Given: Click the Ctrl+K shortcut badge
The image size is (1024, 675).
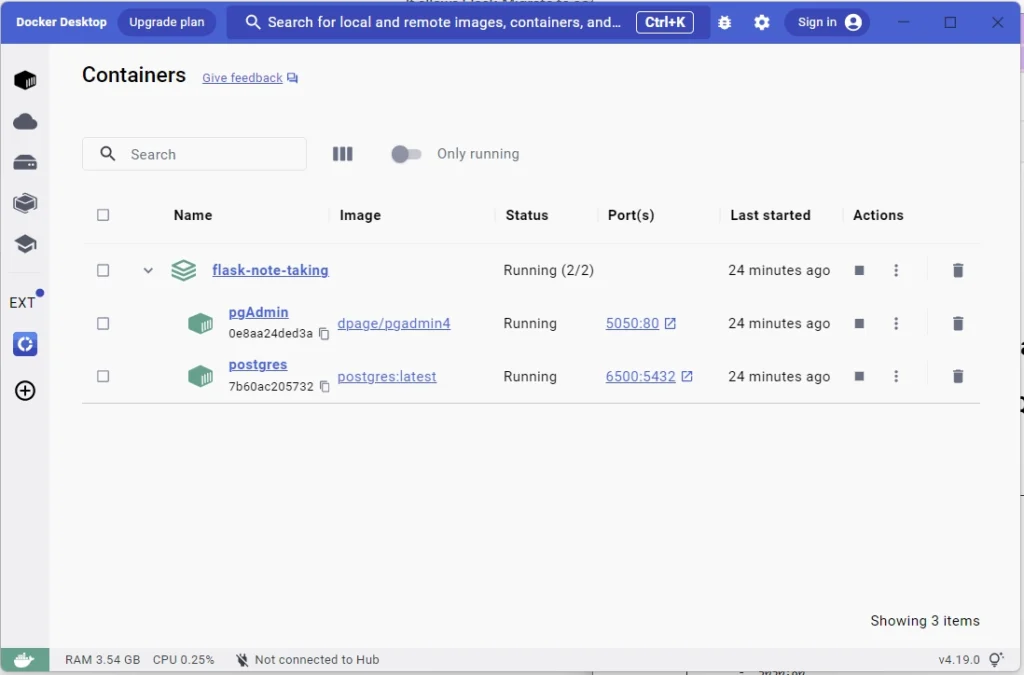Looking at the screenshot, I should (x=665, y=22).
